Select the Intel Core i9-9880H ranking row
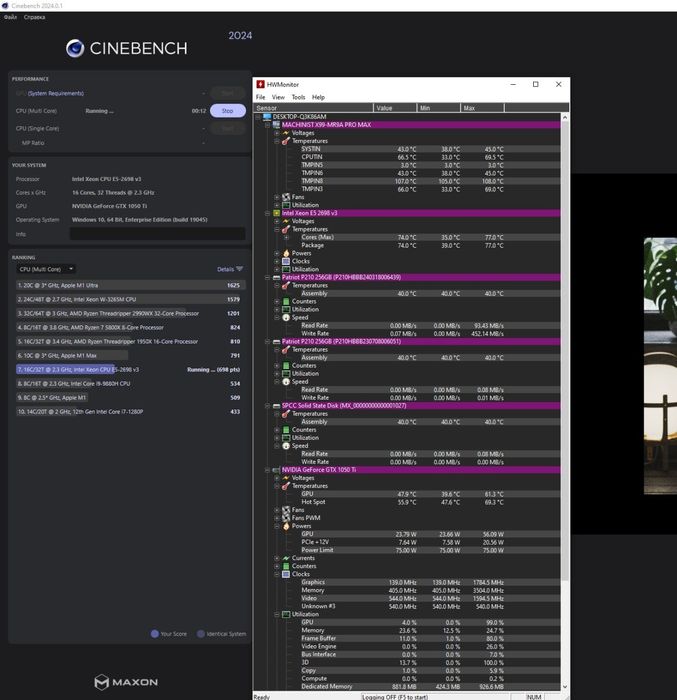Viewport: 677px width, 700px height. point(129,383)
